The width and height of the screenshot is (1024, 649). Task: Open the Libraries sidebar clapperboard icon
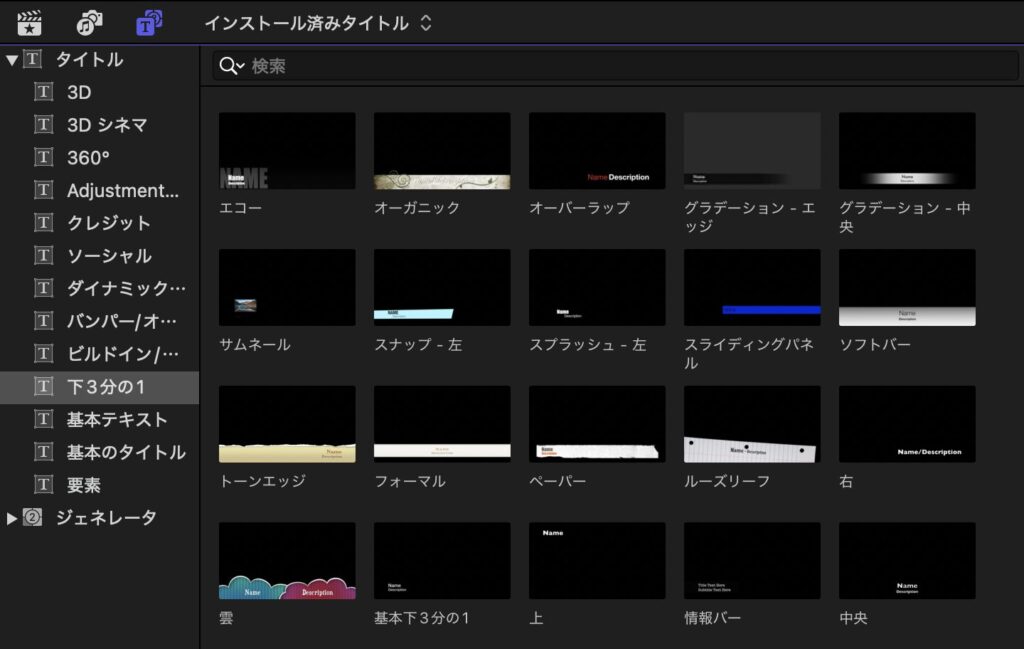point(29,22)
